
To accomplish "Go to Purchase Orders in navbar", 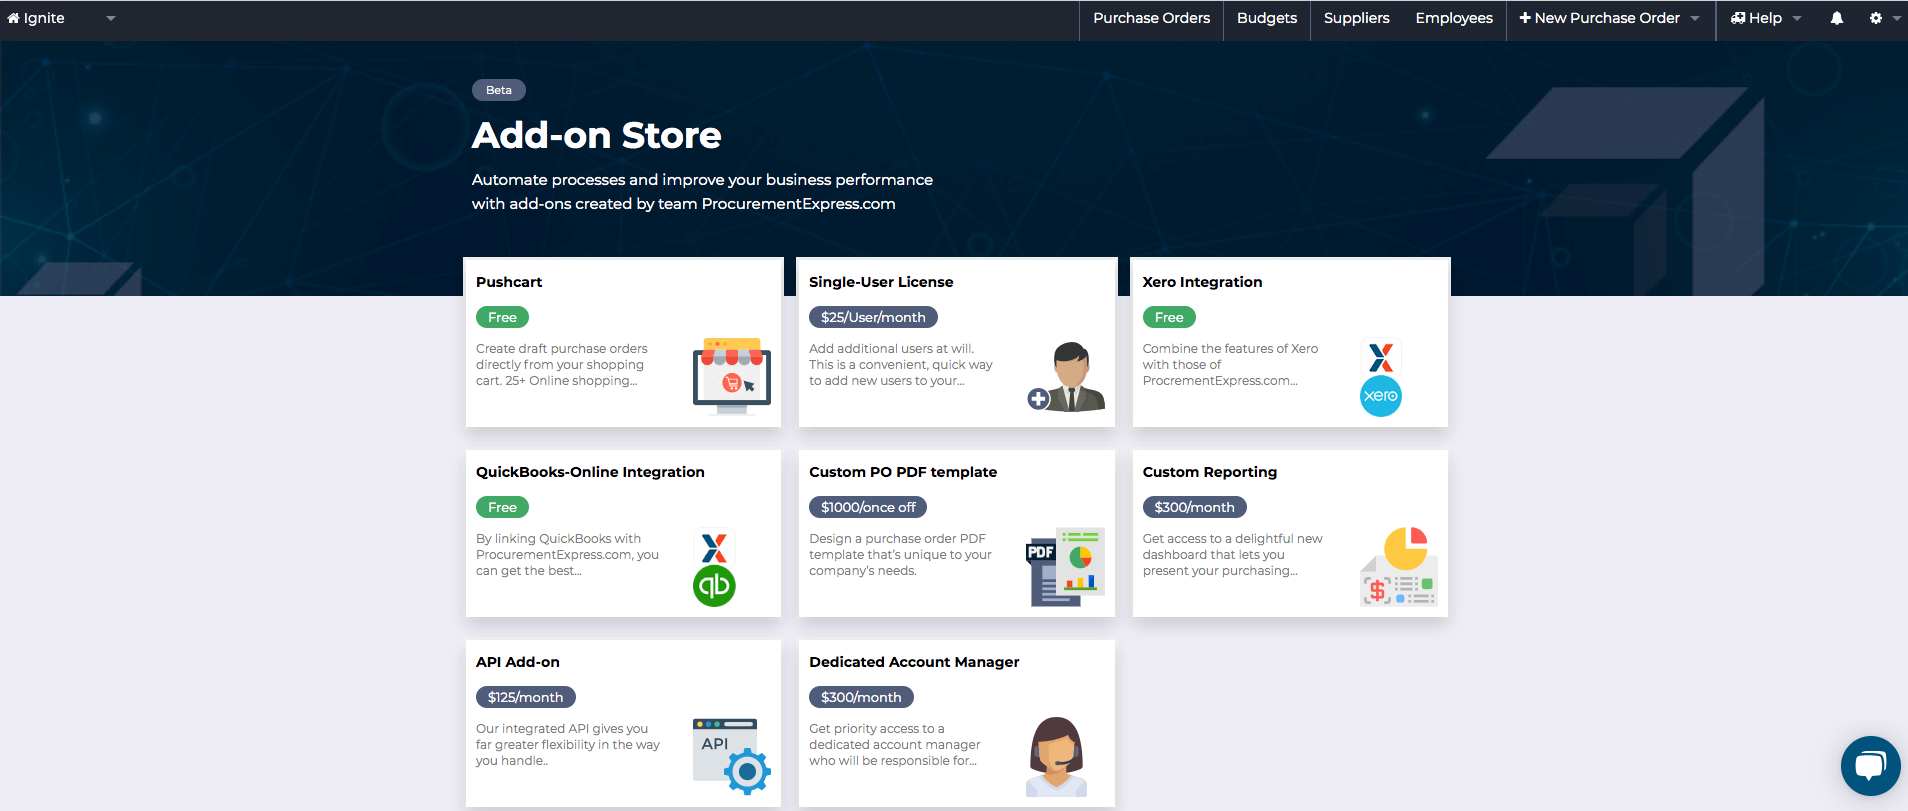I will (1151, 18).
